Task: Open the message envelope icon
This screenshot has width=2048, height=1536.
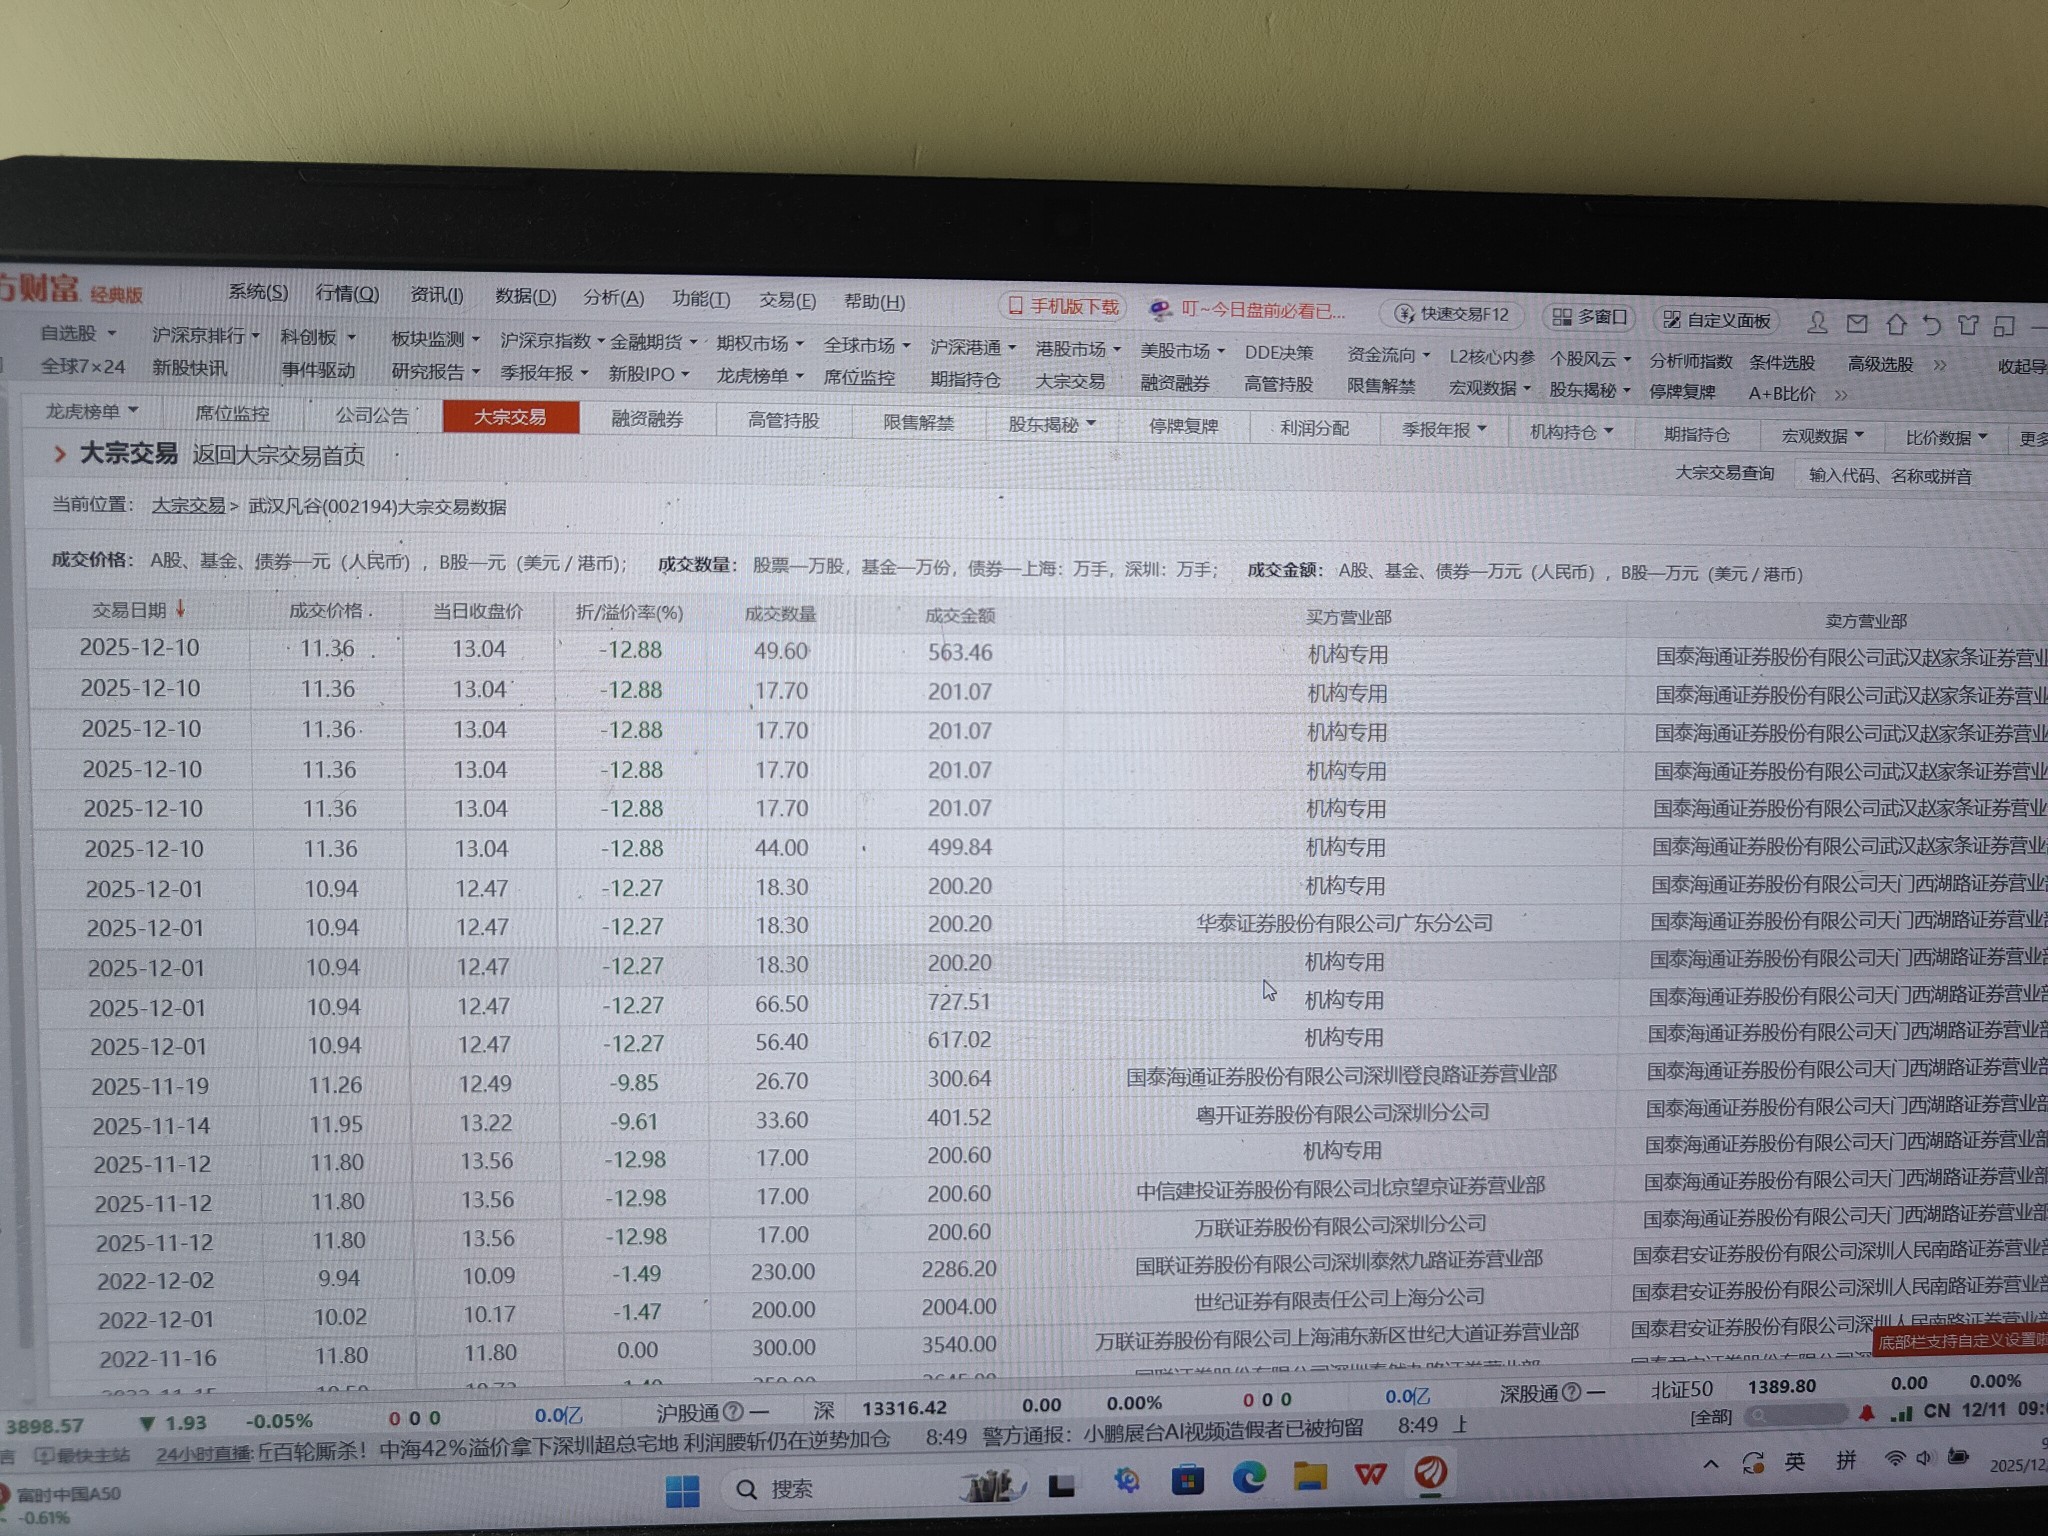Action: point(1857,324)
